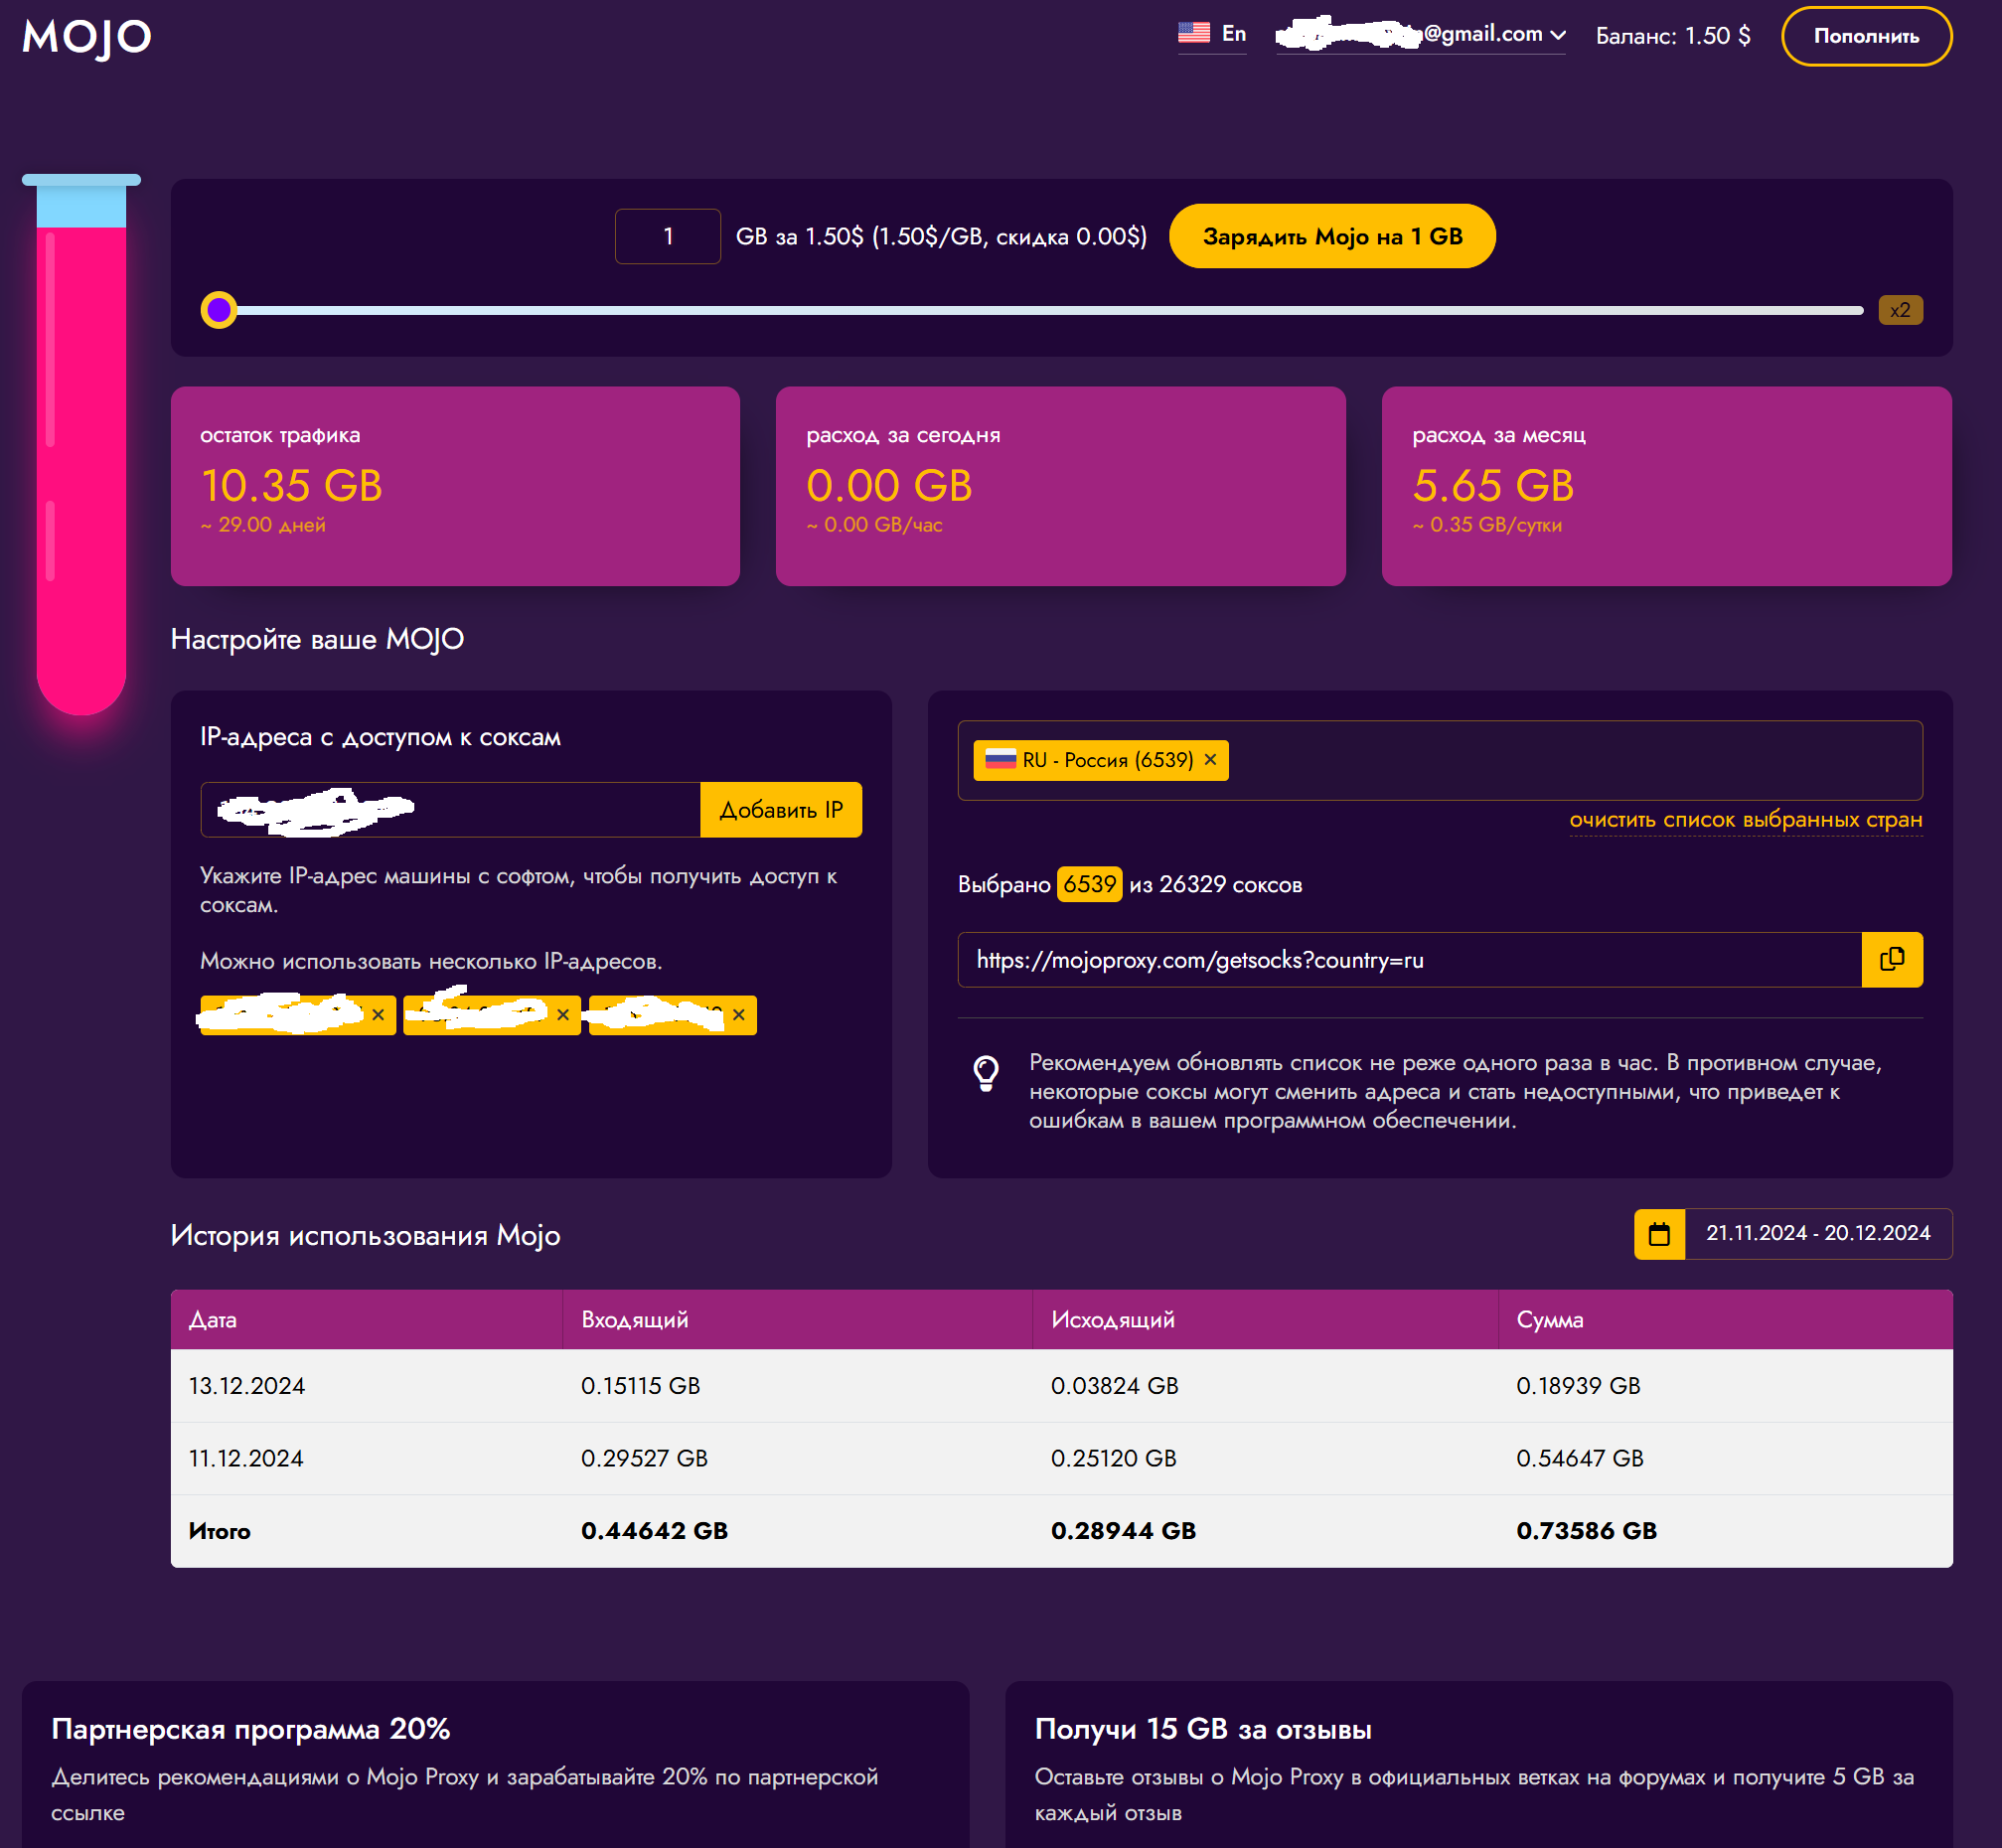The image size is (2002, 1848).
Task: Open the account email dropdown
Action: pyautogui.click(x=1421, y=35)
